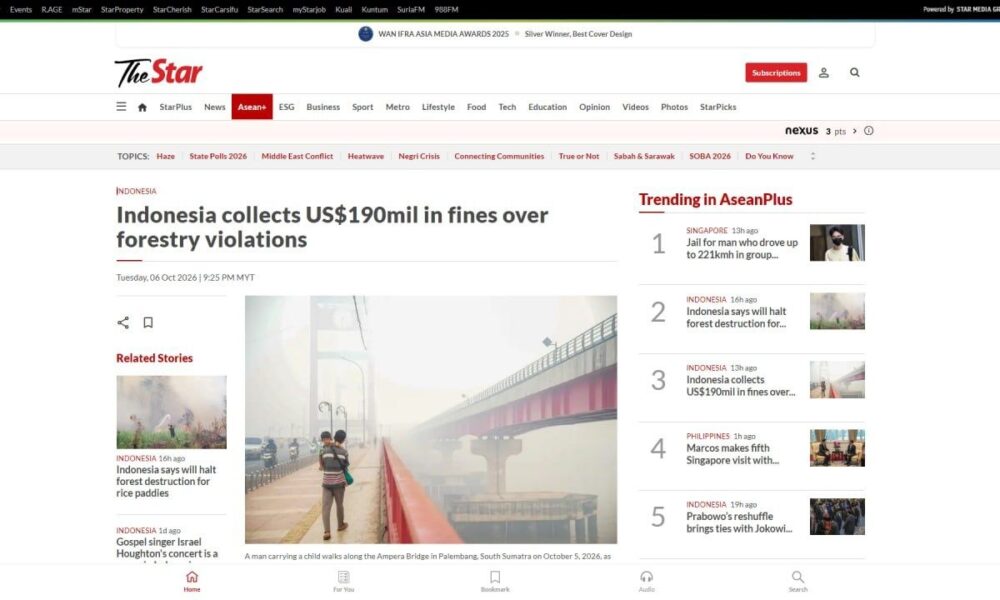Click the Subscriptions button
This screenshot has width=1000, height=600.
pos(776,73)
